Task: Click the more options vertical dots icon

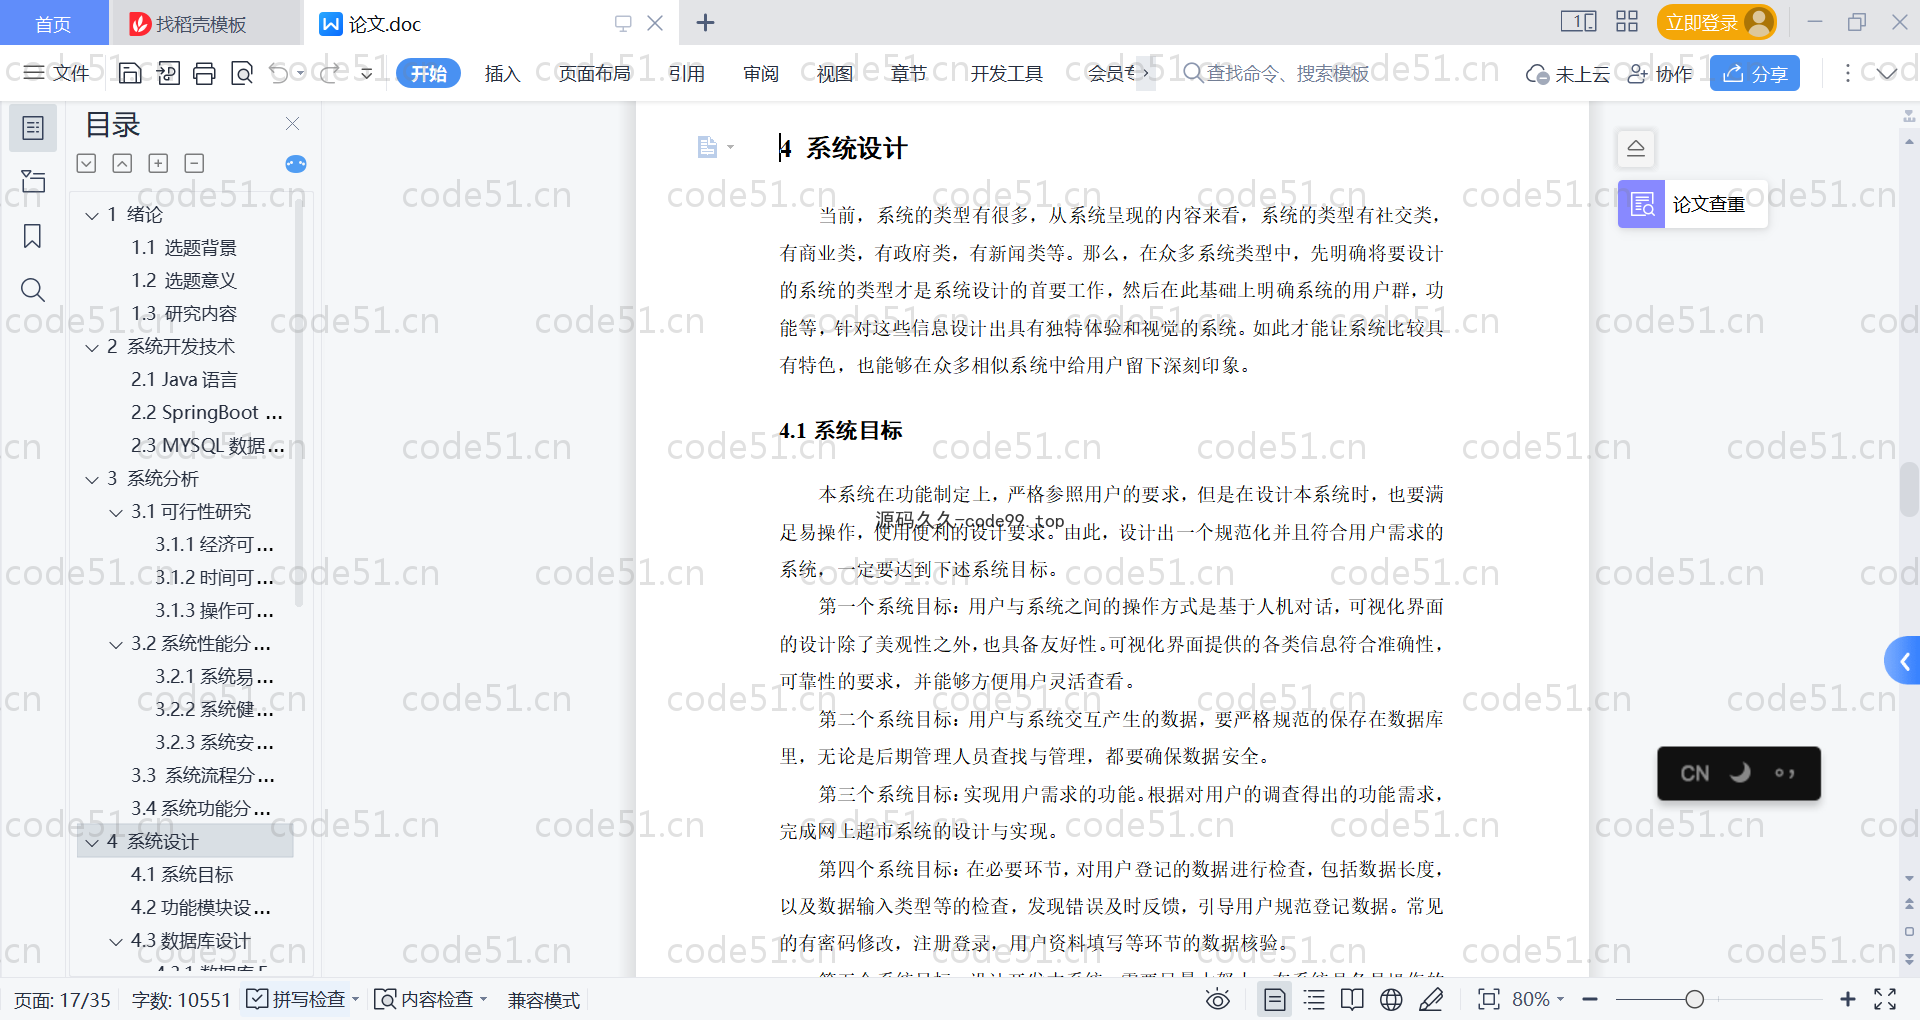Action: click(1847, 73)
